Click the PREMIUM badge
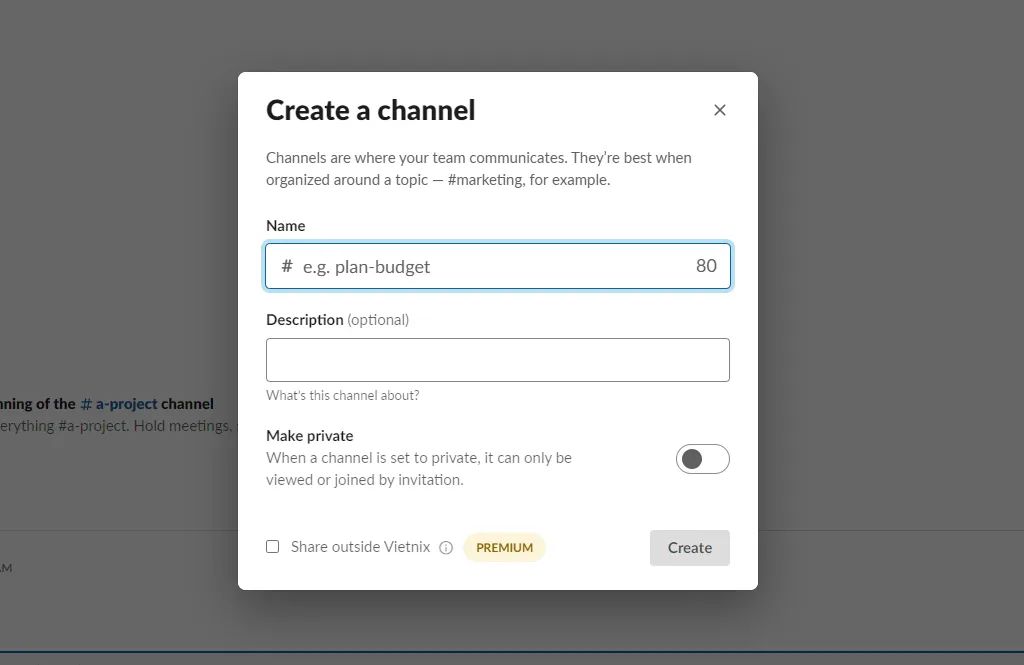Image resolution: width=1024 pixels, height=665 pixels. (504, 547)
